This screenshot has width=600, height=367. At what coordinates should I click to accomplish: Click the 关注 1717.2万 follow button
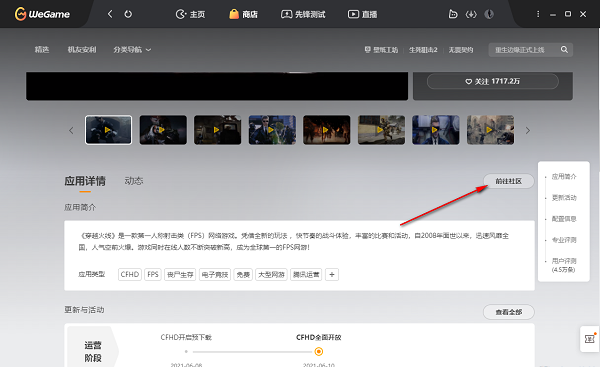coord(492,82)
